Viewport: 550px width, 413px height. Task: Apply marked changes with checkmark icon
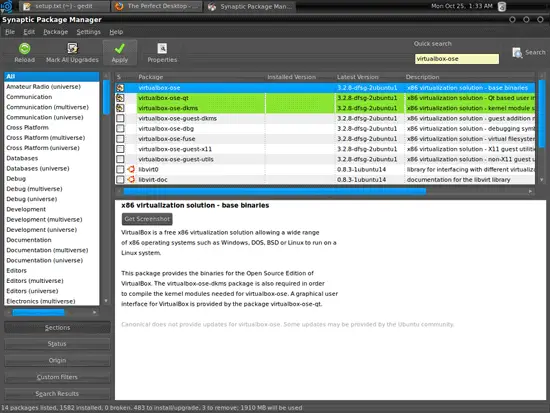tap(120, 48)
